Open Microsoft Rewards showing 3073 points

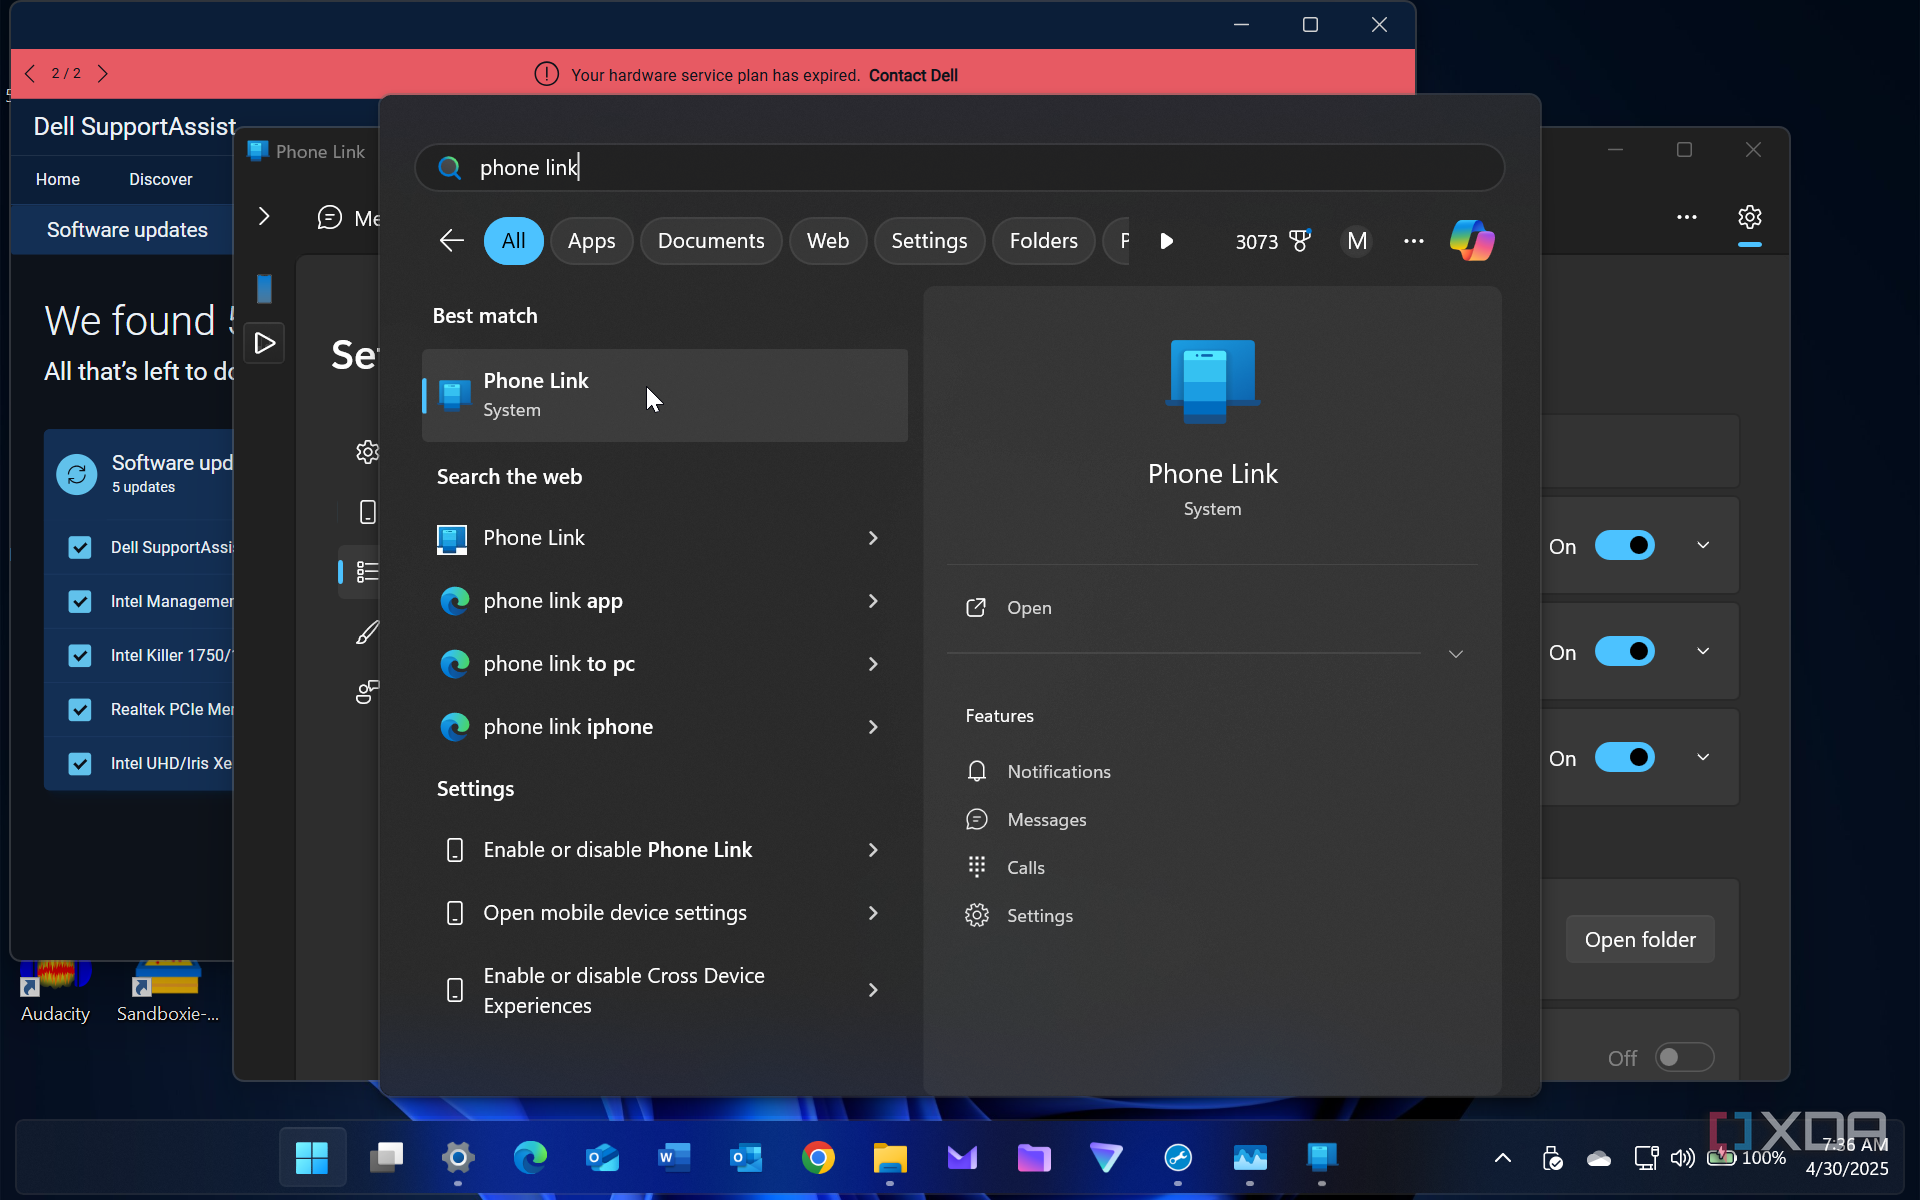[x=1271, y=240]
